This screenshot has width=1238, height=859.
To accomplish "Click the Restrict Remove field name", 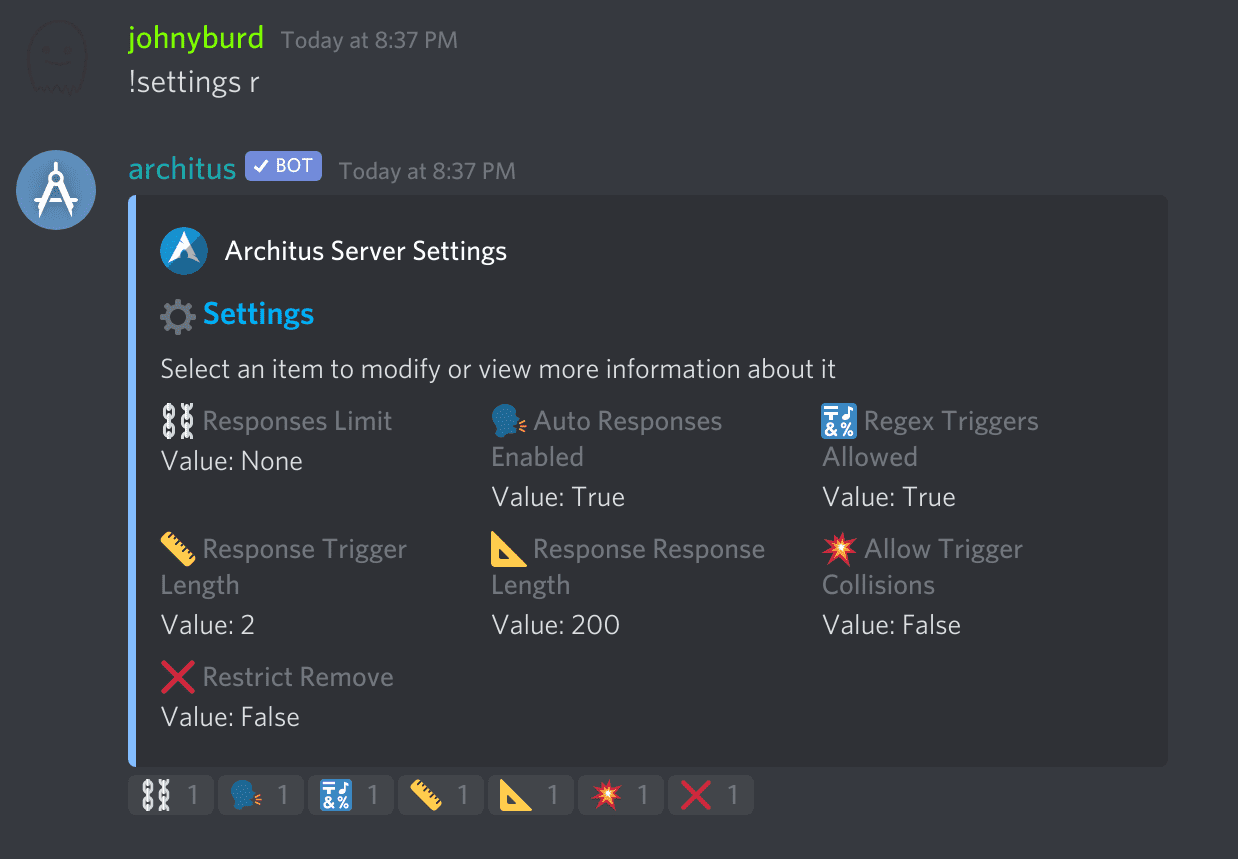I will pos(298,677).
